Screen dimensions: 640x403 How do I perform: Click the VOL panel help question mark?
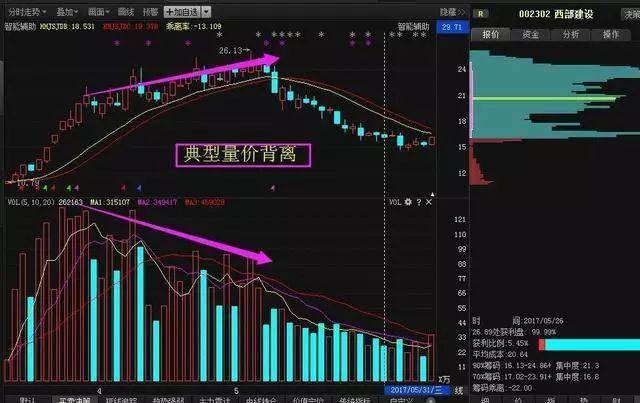(x=419, y=202)
